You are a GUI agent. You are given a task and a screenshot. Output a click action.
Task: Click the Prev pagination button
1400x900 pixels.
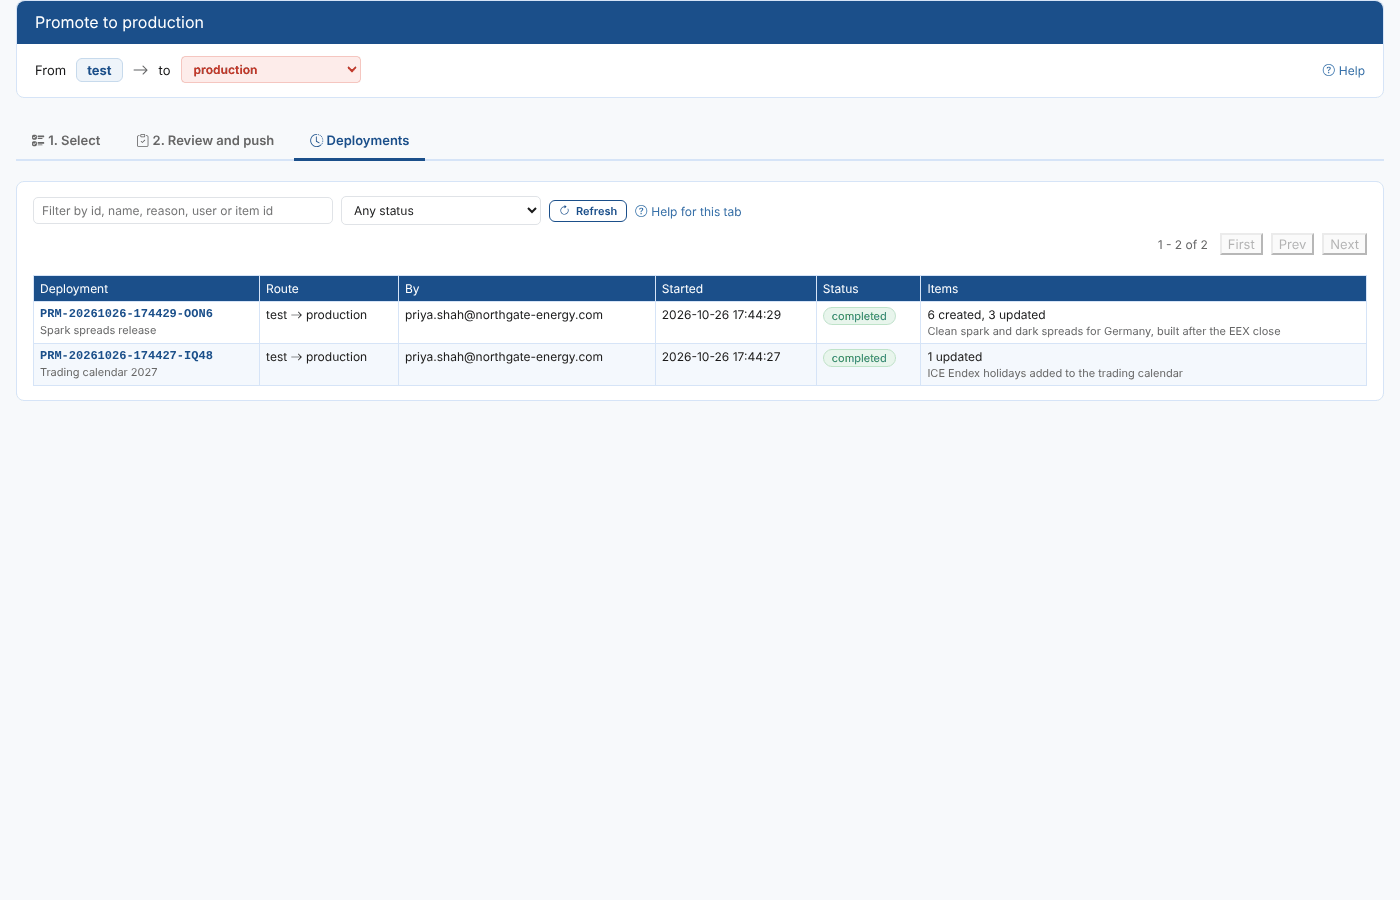[x=1292, y=244]
